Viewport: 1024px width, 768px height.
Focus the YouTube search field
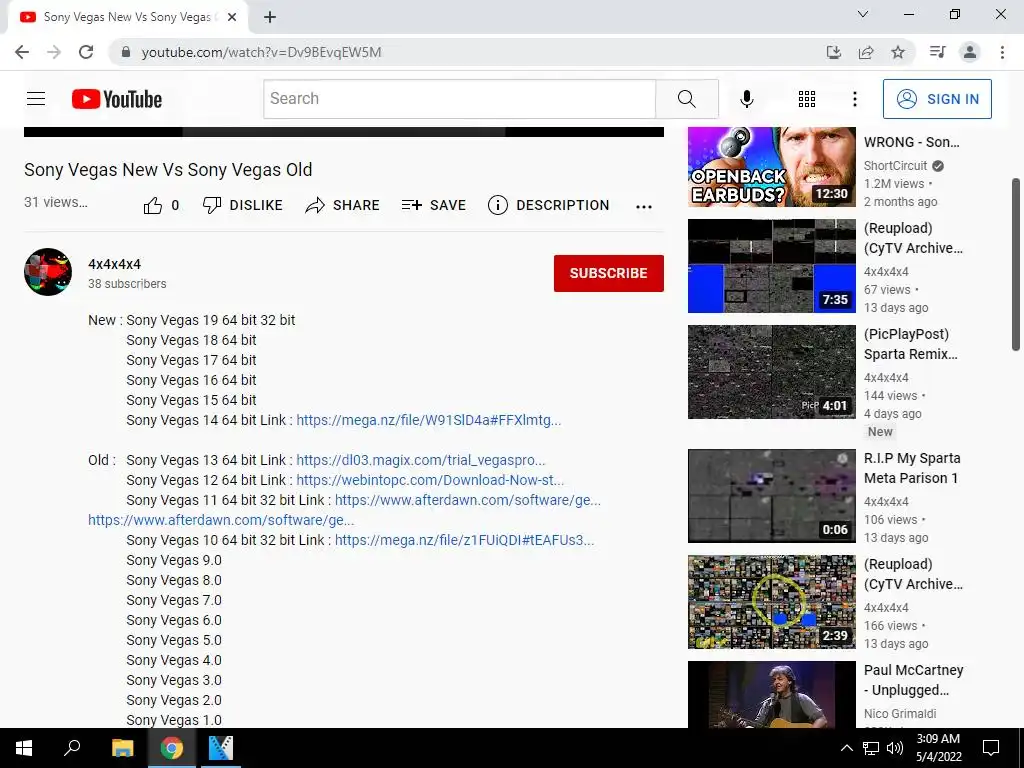pos(460,99)
